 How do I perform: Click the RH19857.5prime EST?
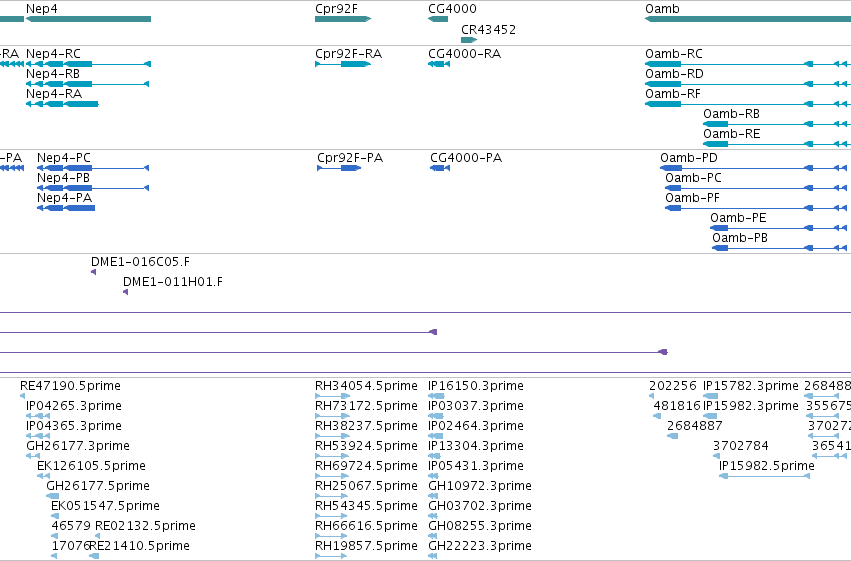pos(331,556)
